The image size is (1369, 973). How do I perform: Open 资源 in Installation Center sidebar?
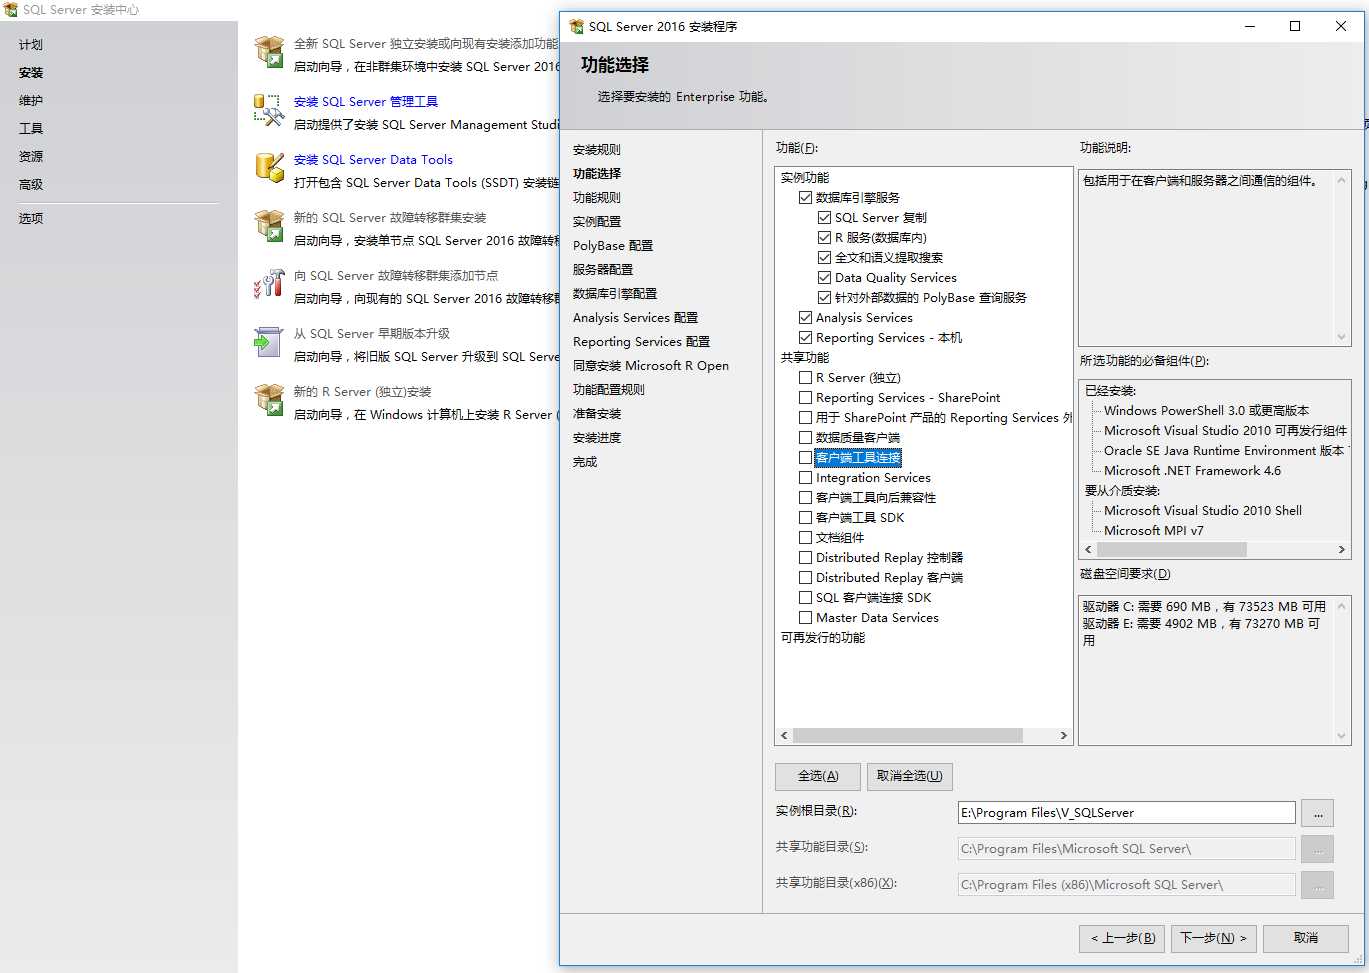point(31,156)
